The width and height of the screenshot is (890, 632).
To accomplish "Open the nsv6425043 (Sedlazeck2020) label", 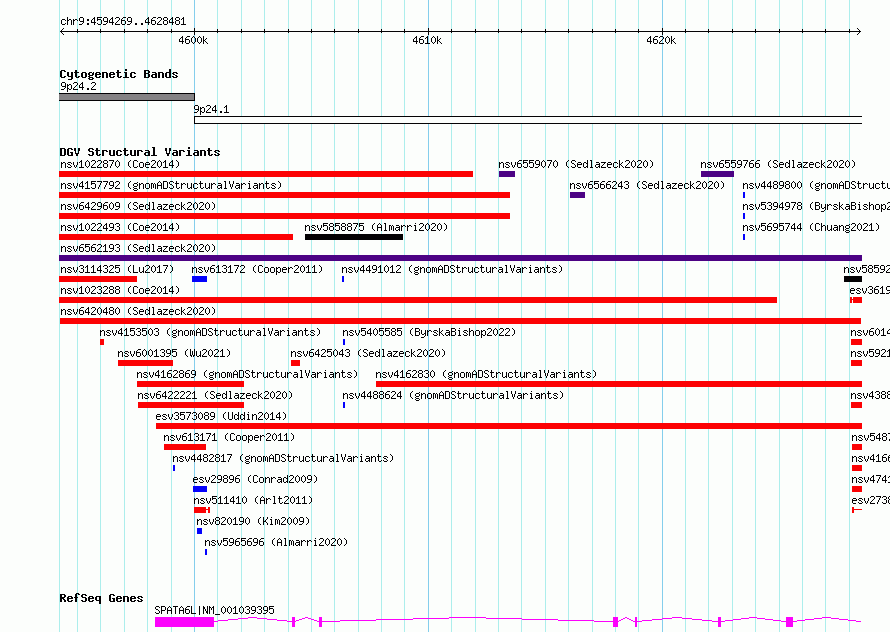I will [368, 353].
